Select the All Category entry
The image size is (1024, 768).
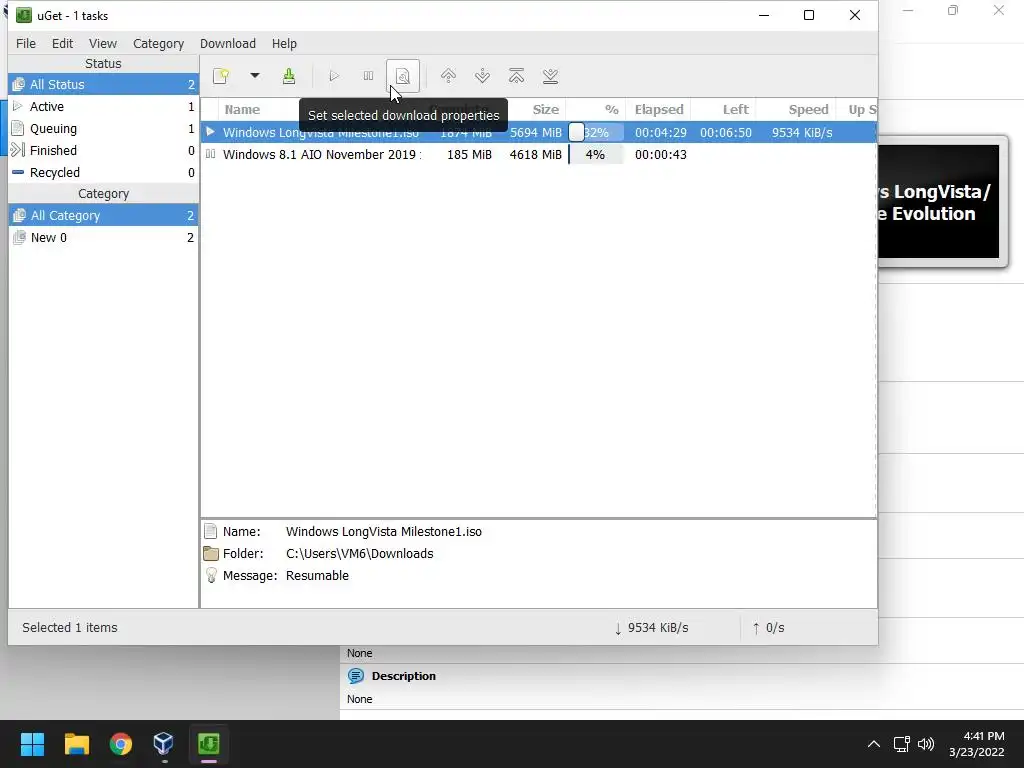point(103,216)
